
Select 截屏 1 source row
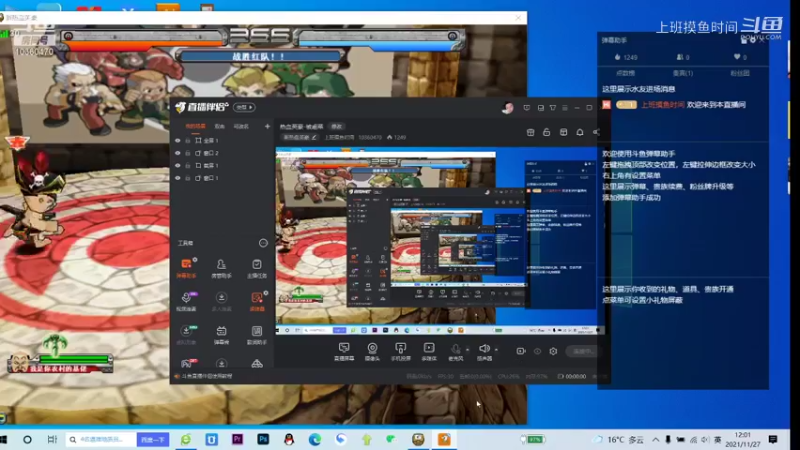[220, 166]
